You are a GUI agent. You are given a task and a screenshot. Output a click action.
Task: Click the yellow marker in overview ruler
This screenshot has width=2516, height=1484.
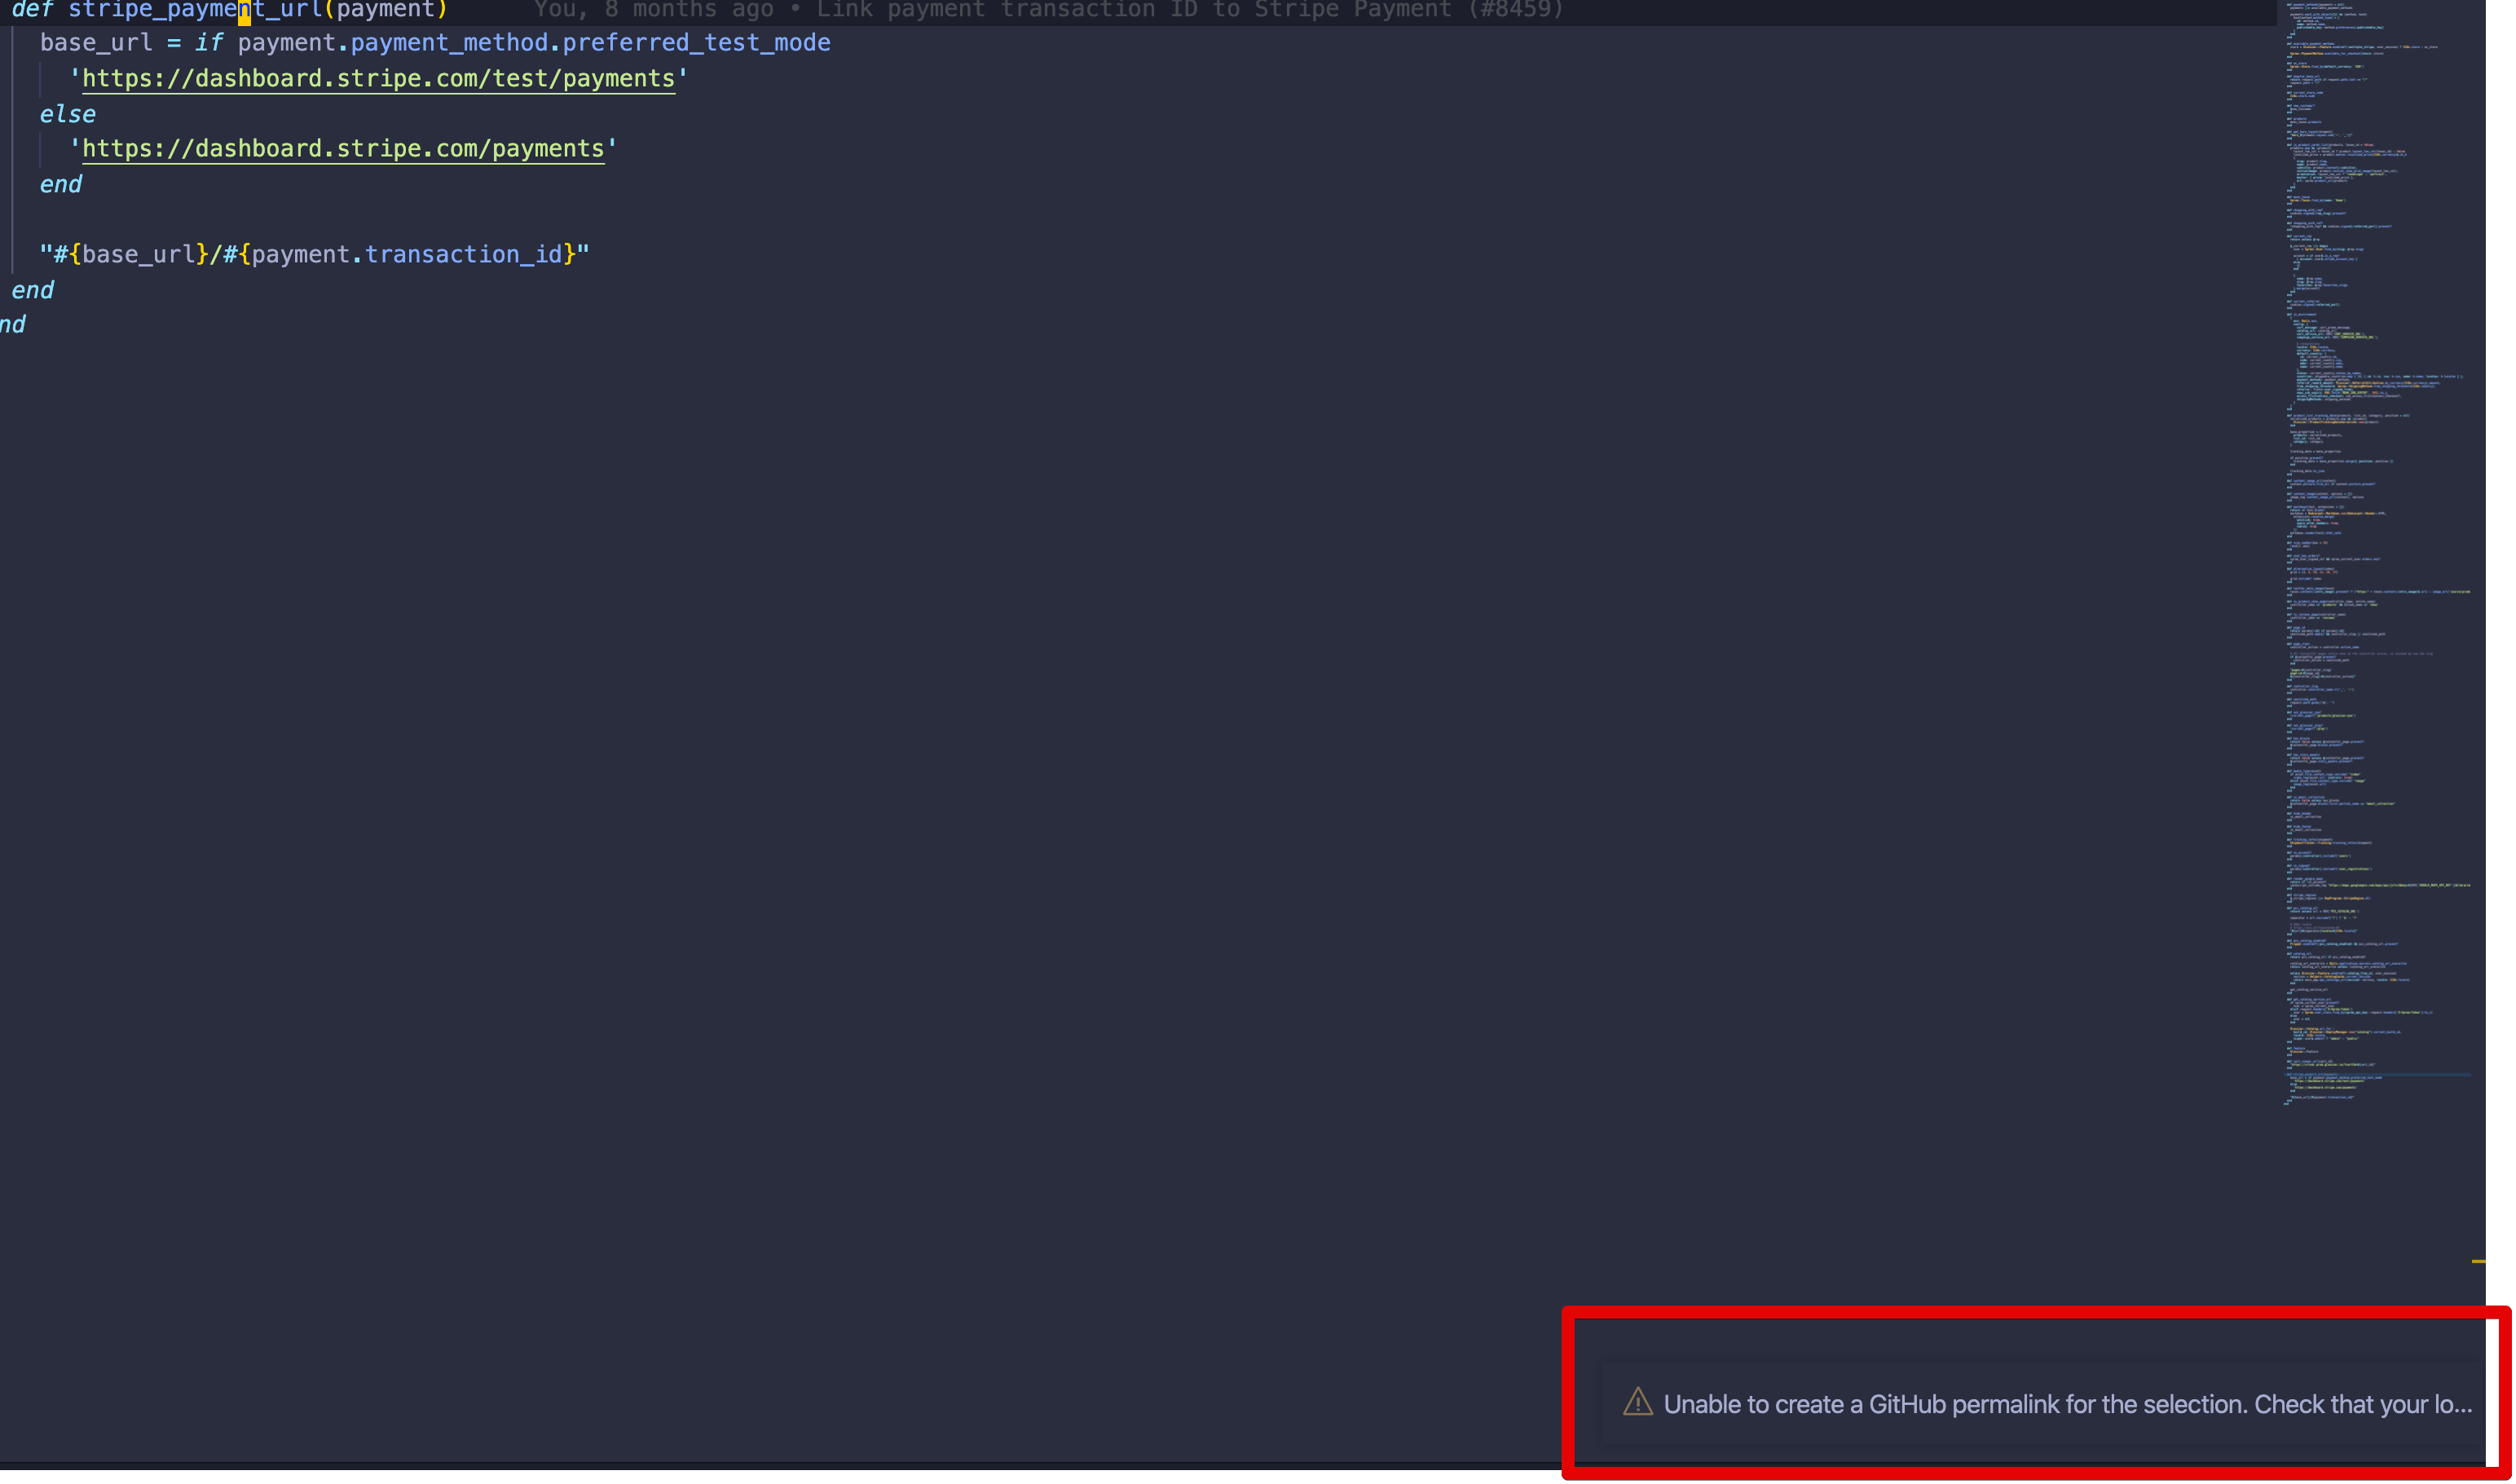click(x=2478, y=1261)
